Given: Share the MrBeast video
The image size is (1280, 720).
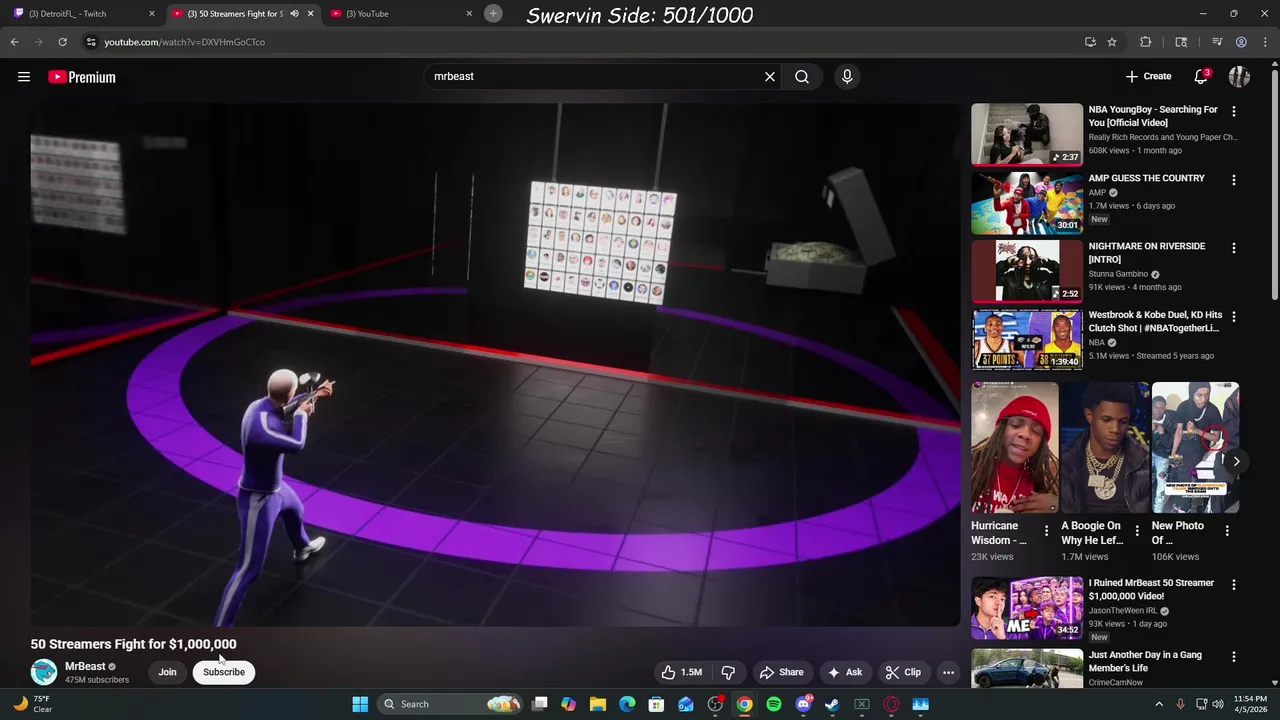Looking at the screenshot, I should 781,672.
